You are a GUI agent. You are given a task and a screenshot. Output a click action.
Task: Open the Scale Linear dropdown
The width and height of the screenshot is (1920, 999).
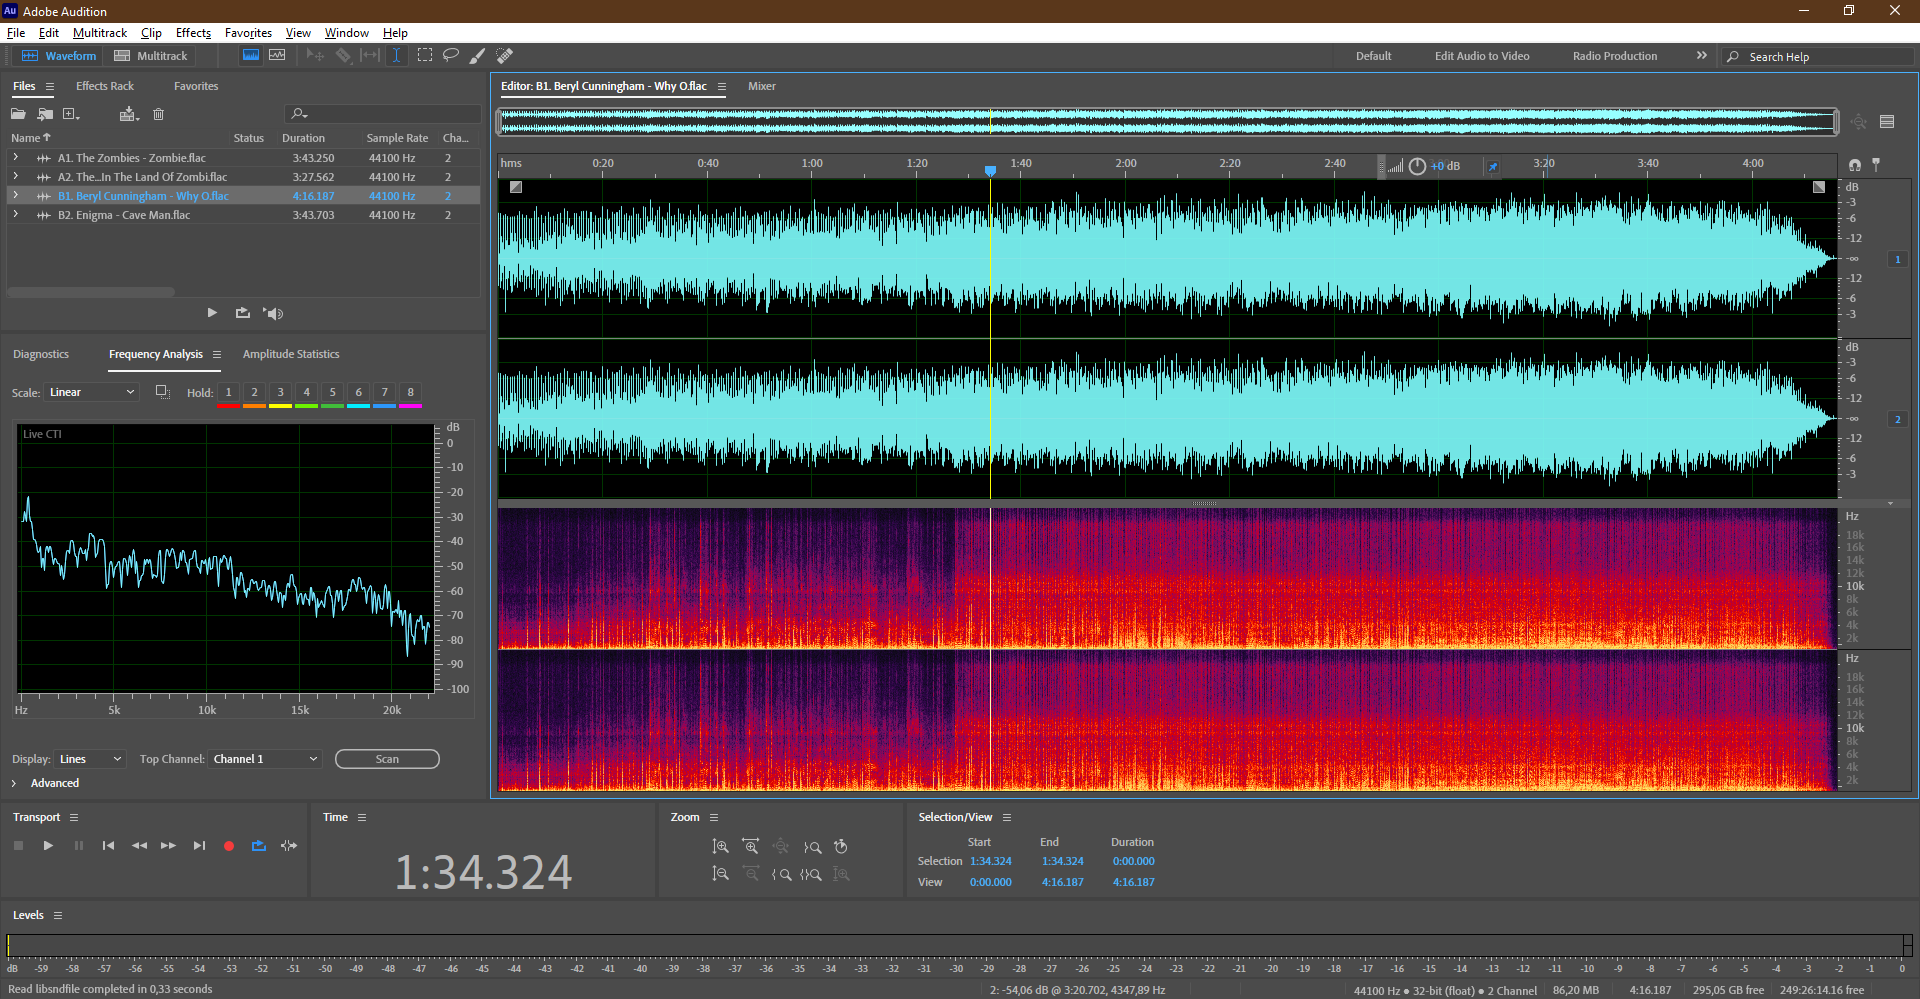pos(92,392)
